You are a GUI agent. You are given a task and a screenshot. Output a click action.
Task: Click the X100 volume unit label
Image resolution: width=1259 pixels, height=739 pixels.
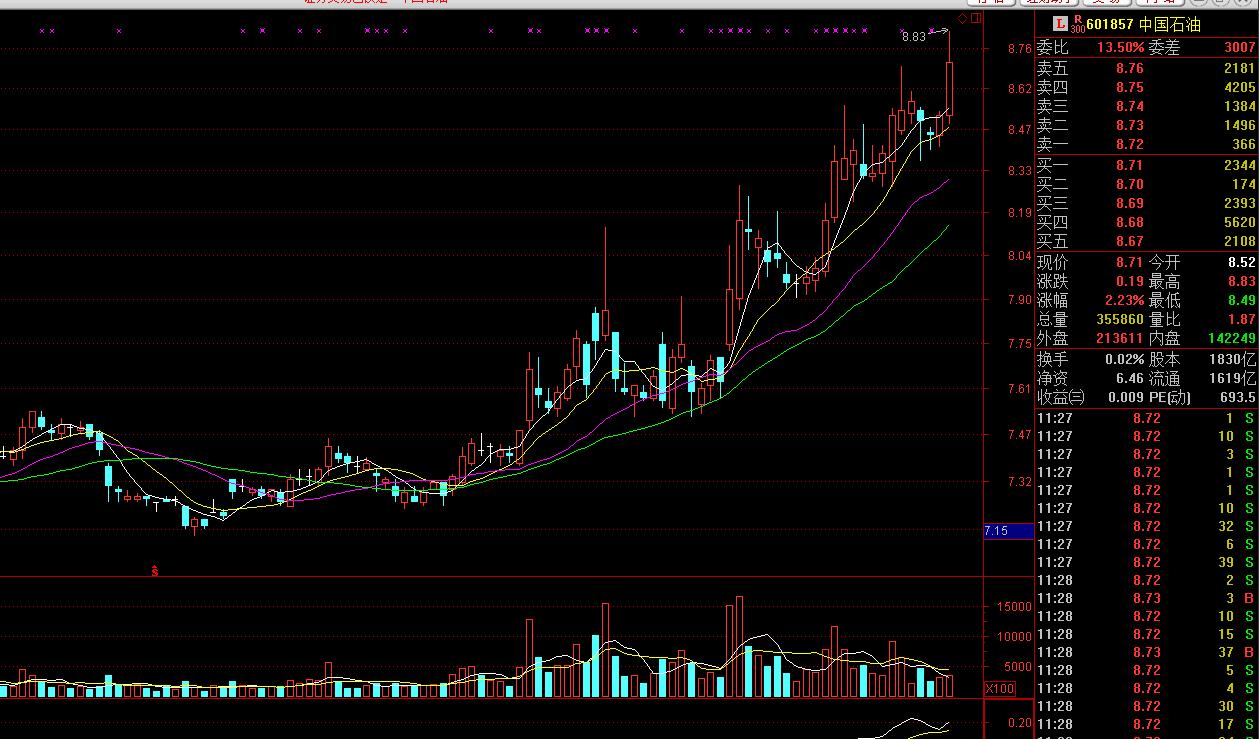click(x=997, y=689)
